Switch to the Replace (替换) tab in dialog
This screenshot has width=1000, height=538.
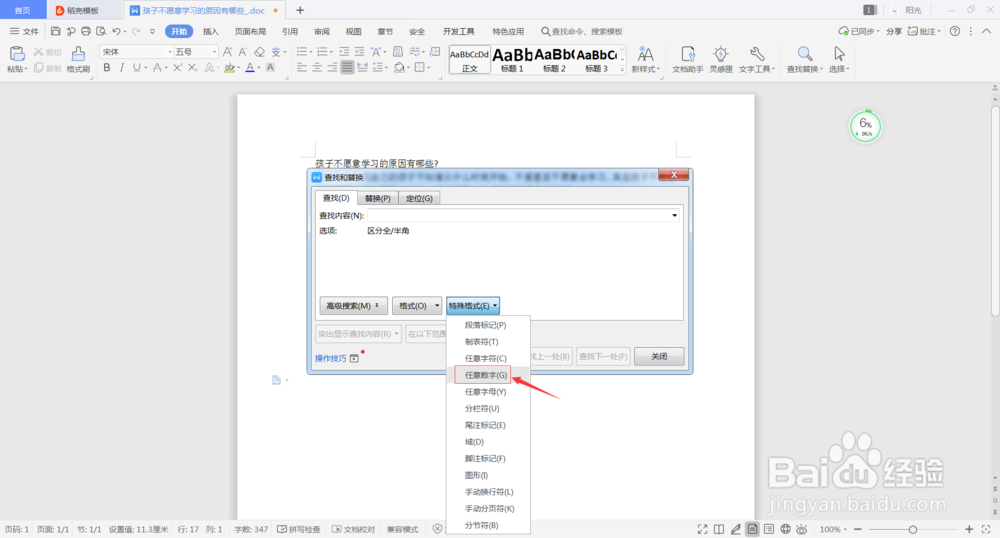click(378, 198)
